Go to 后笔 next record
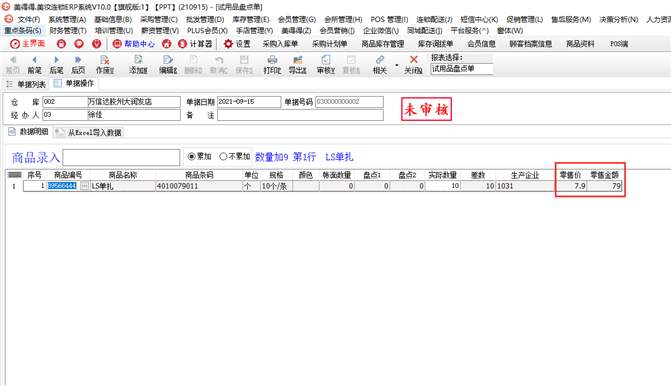 (56, 65)
